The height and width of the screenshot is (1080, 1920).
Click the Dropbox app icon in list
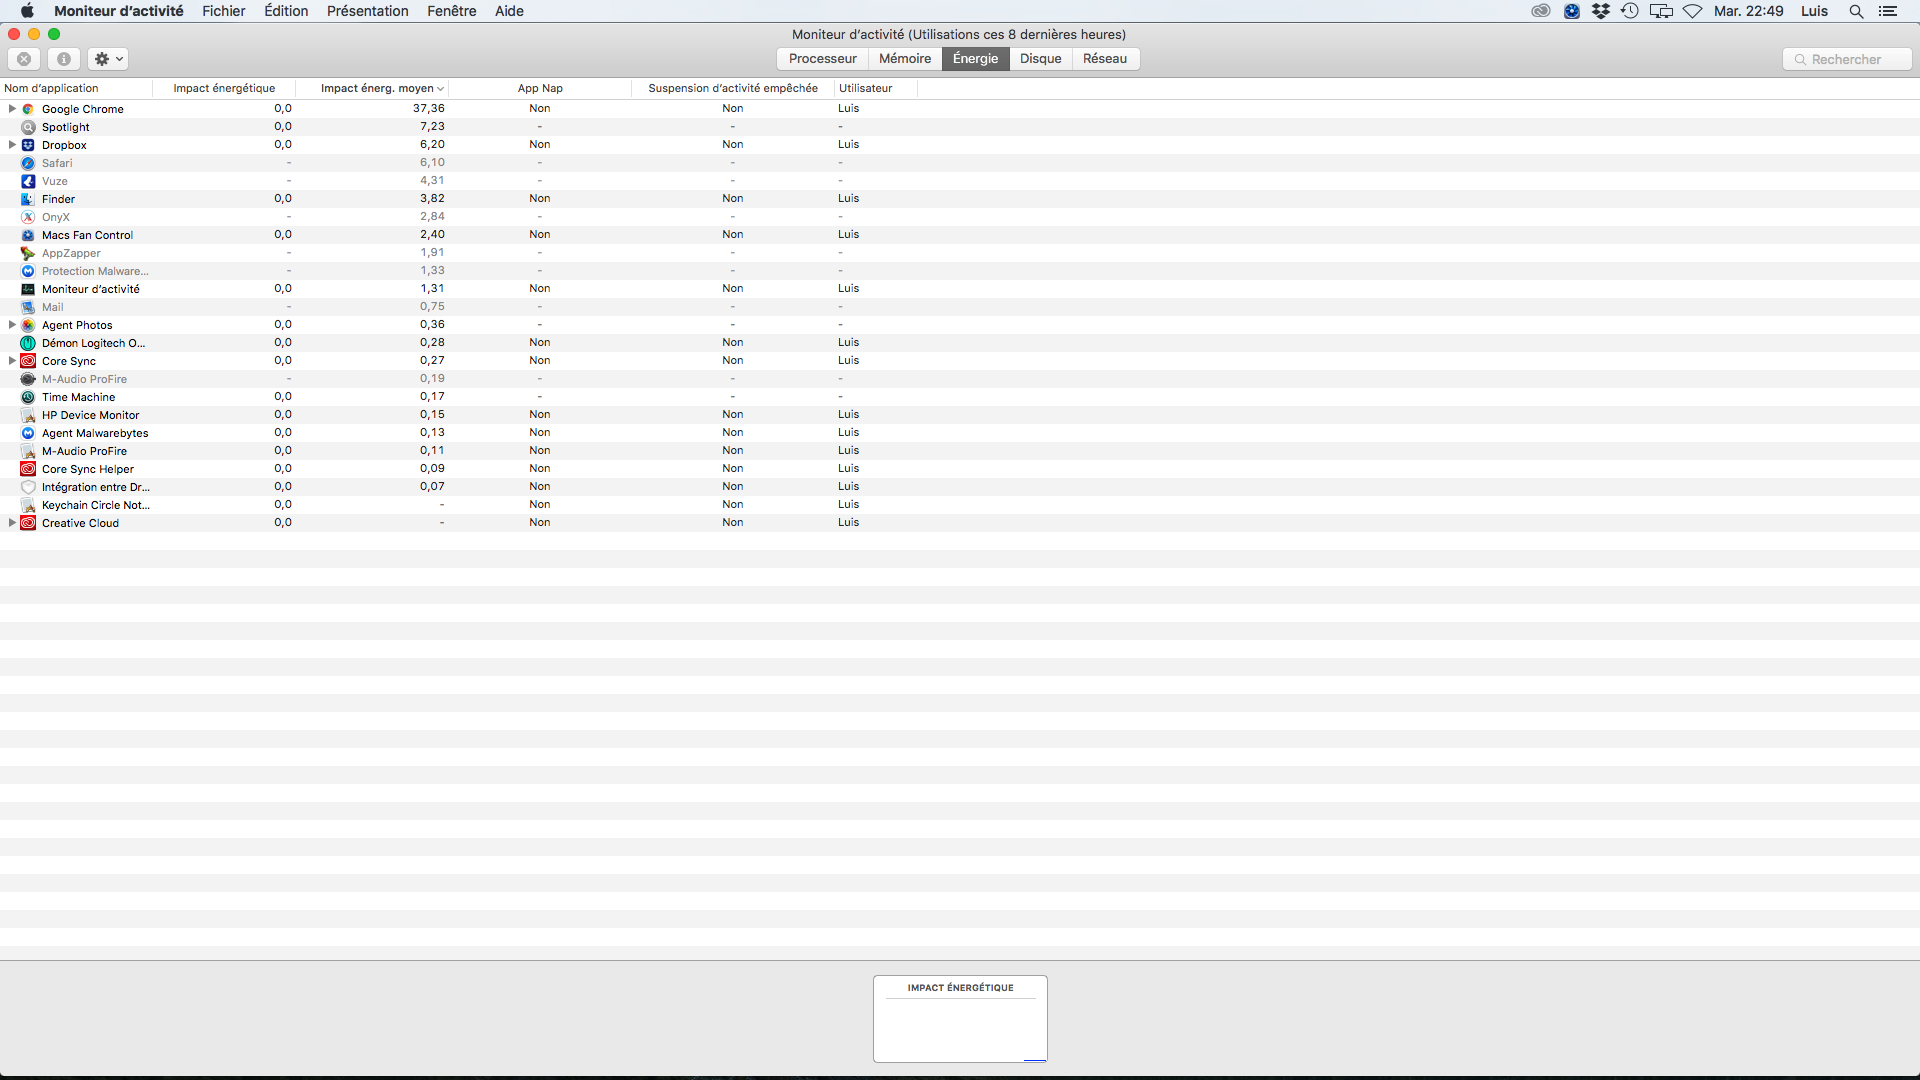tap(28, 145)
